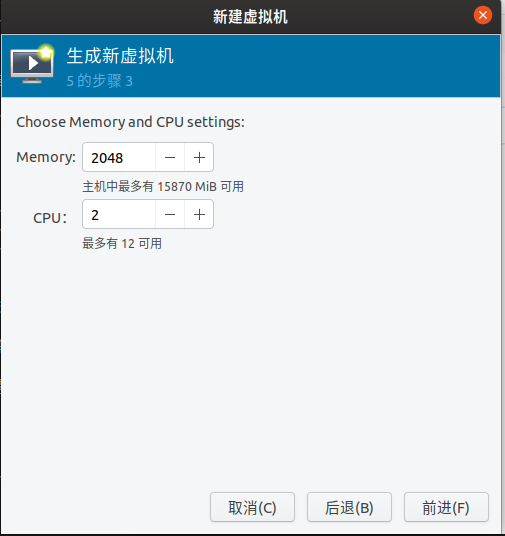Close the 新建虚拟机 dialog window
This screenshot has height=536, width=505.
tap(483, 15)
